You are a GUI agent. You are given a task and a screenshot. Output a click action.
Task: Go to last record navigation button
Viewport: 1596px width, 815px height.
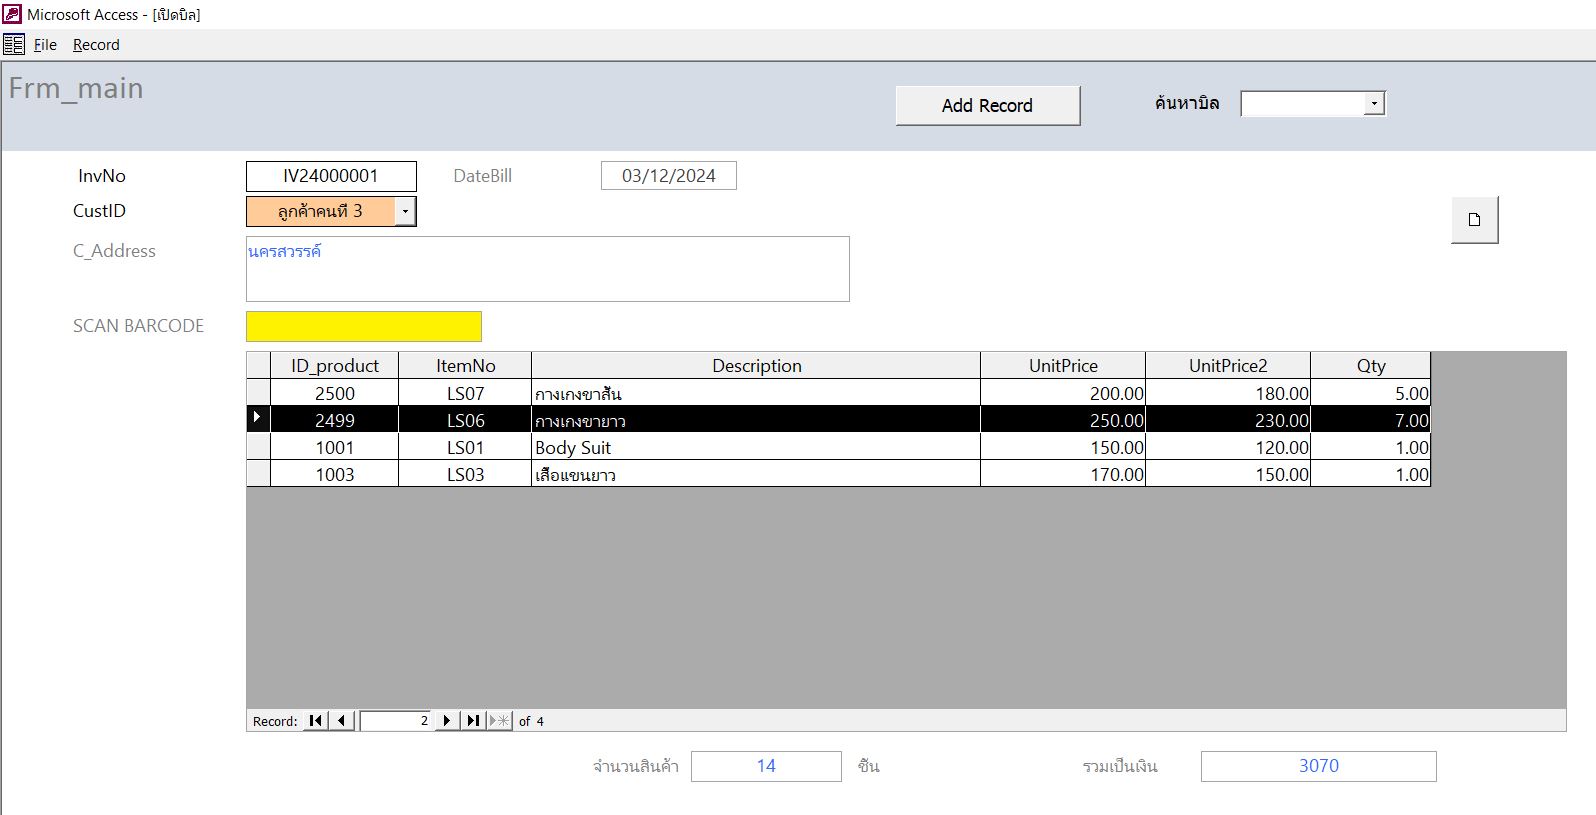click(x=473, y=720)
